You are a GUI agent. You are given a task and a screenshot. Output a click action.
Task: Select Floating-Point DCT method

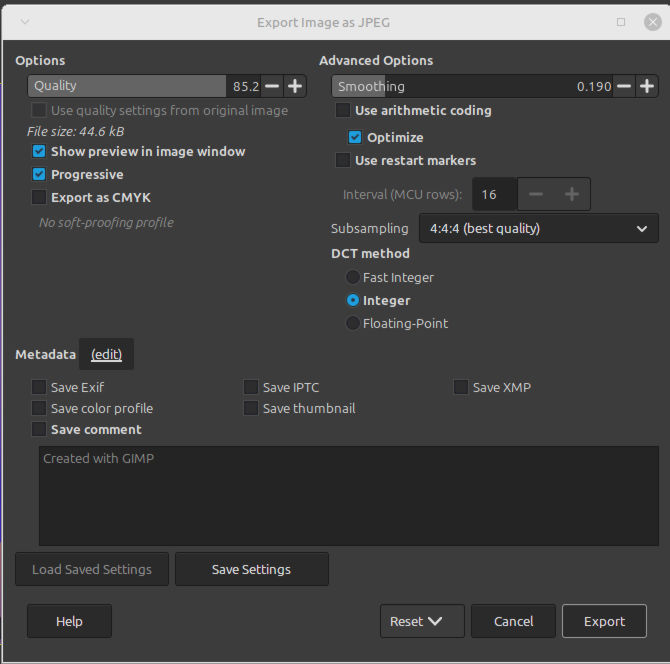352,323
